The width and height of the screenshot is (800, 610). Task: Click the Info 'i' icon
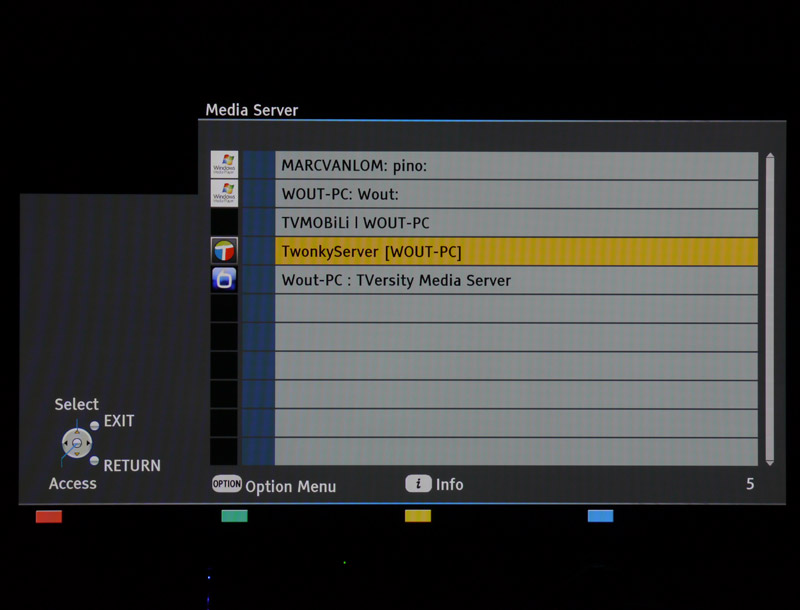418,484
